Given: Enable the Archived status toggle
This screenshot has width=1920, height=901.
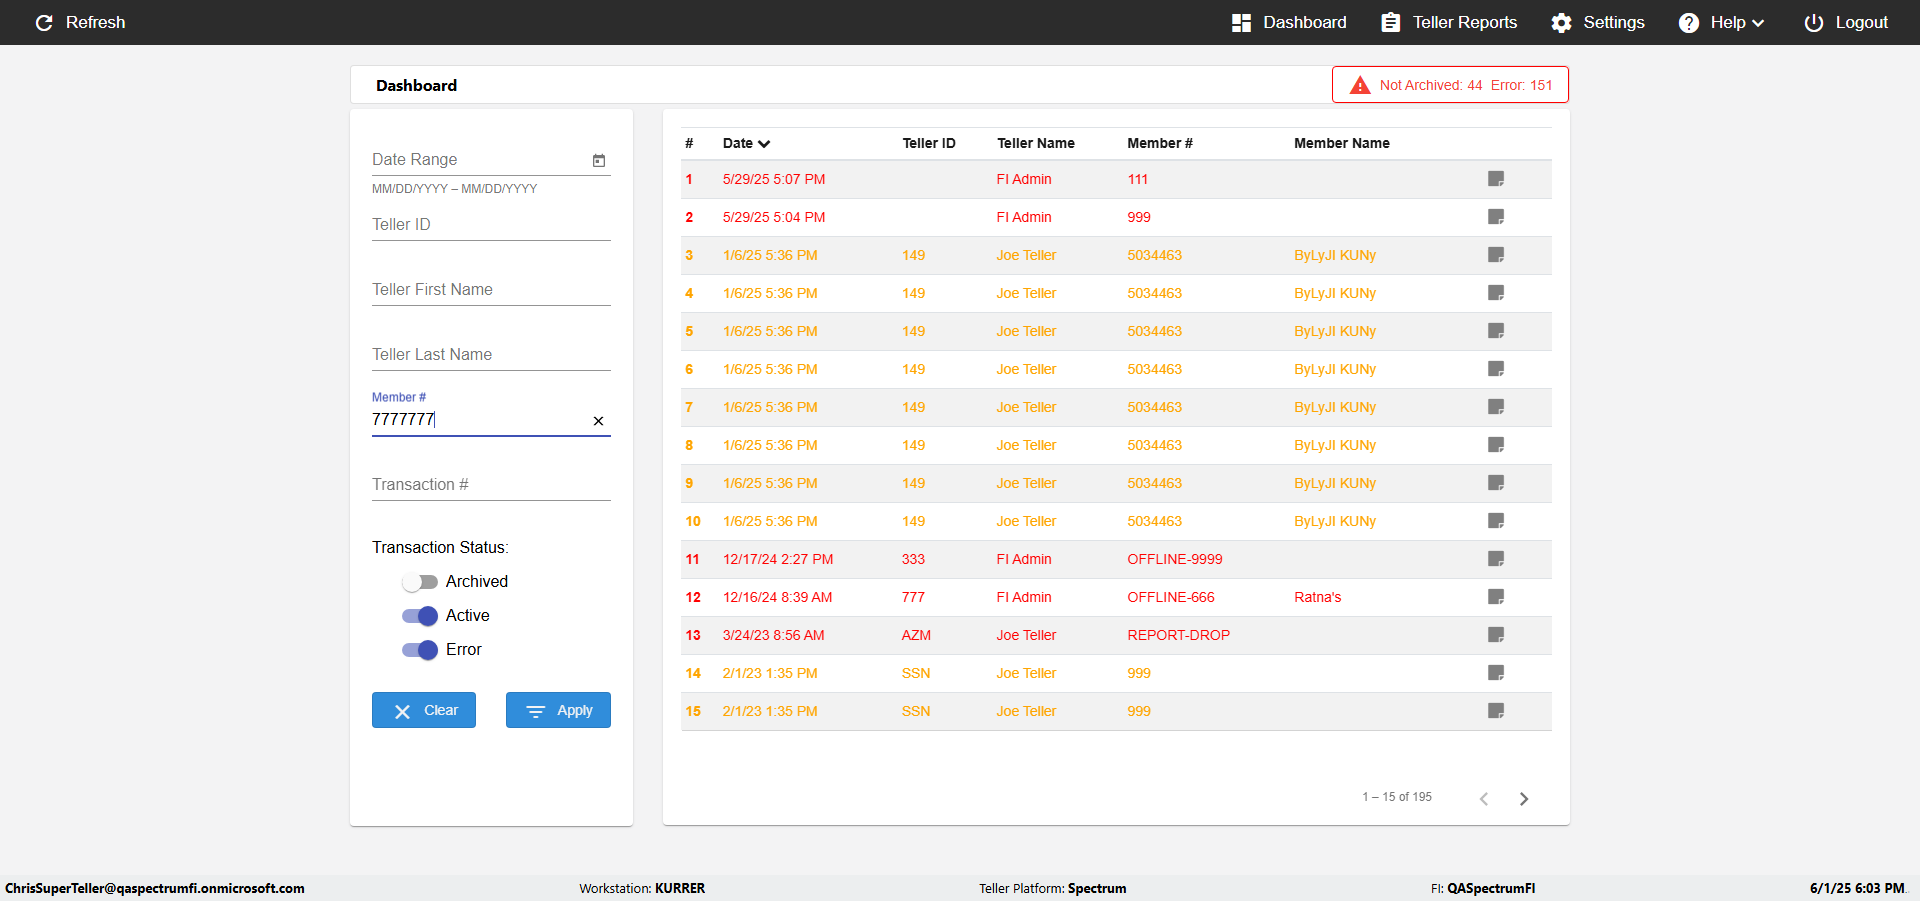Looking at the screenshot, I should click(x=420, y=582).
